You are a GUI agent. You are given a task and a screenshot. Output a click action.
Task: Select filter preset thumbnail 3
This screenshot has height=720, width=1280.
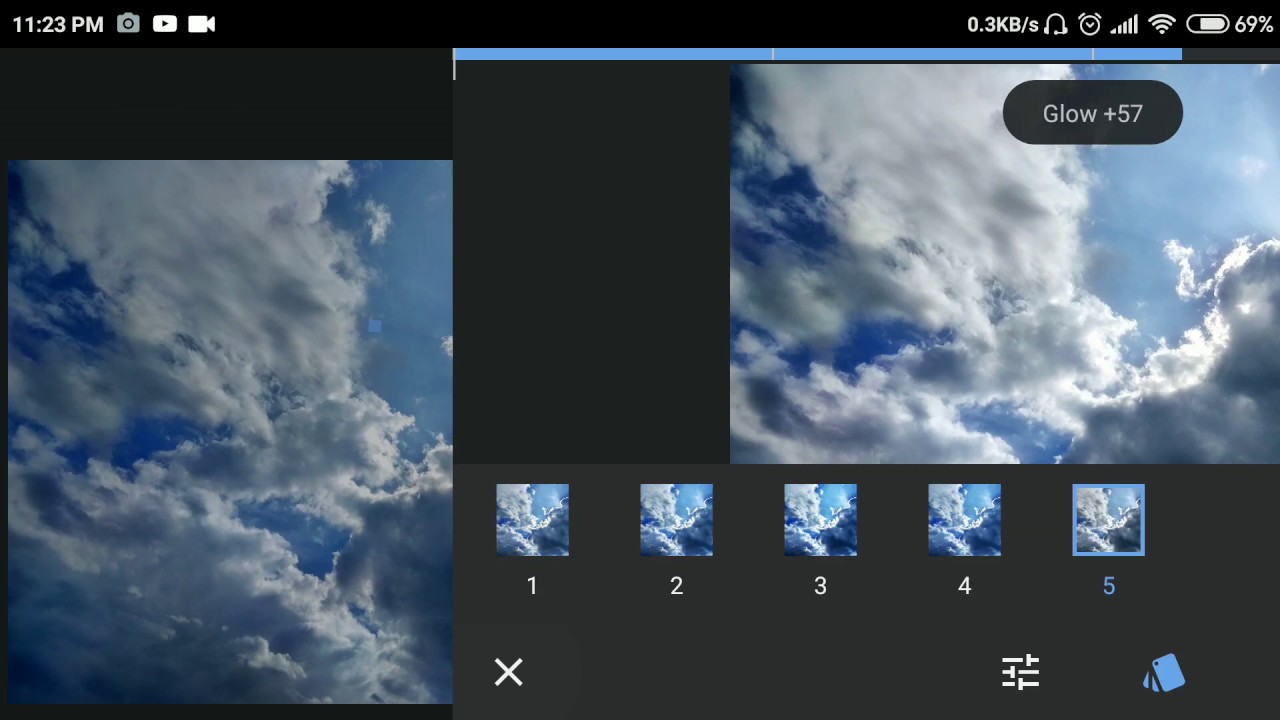point(820,520)
